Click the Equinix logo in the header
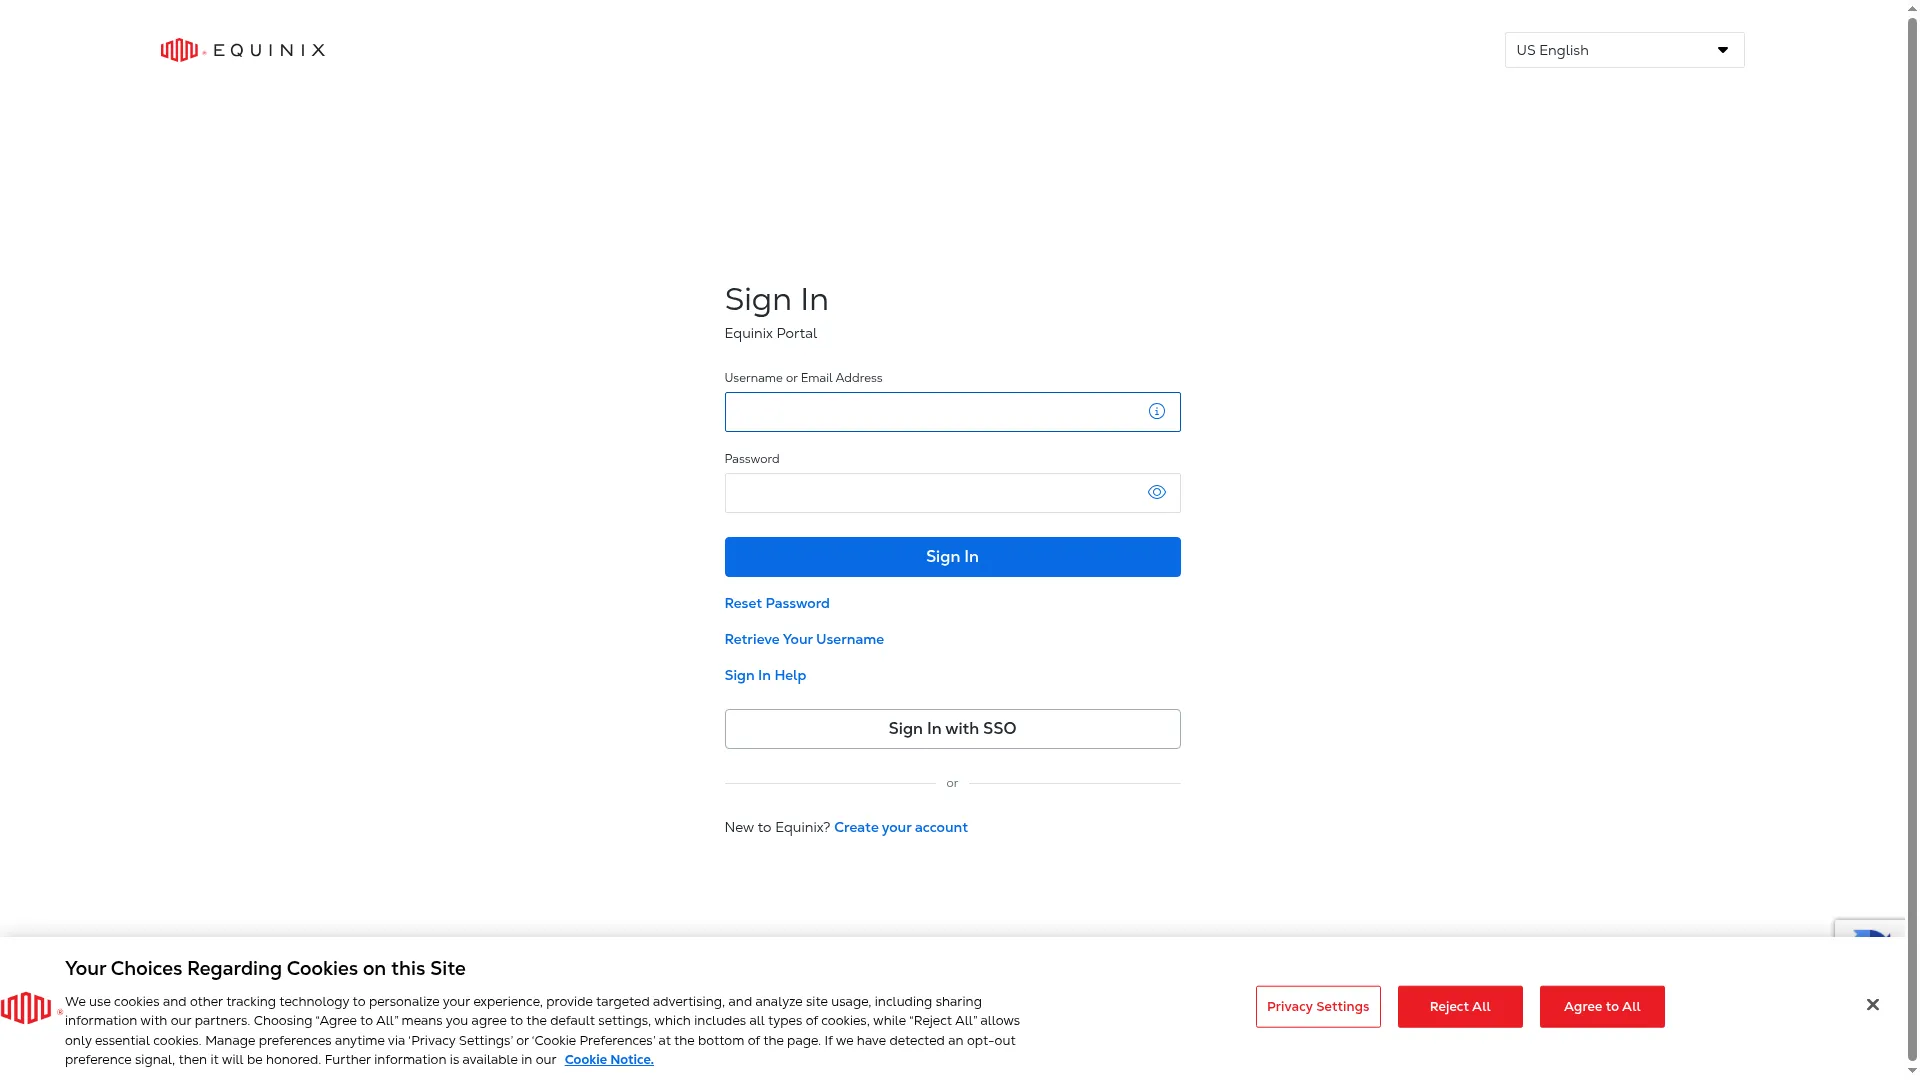The width and height of the screenshot is (1920, 1080). (x=243, y=50)
